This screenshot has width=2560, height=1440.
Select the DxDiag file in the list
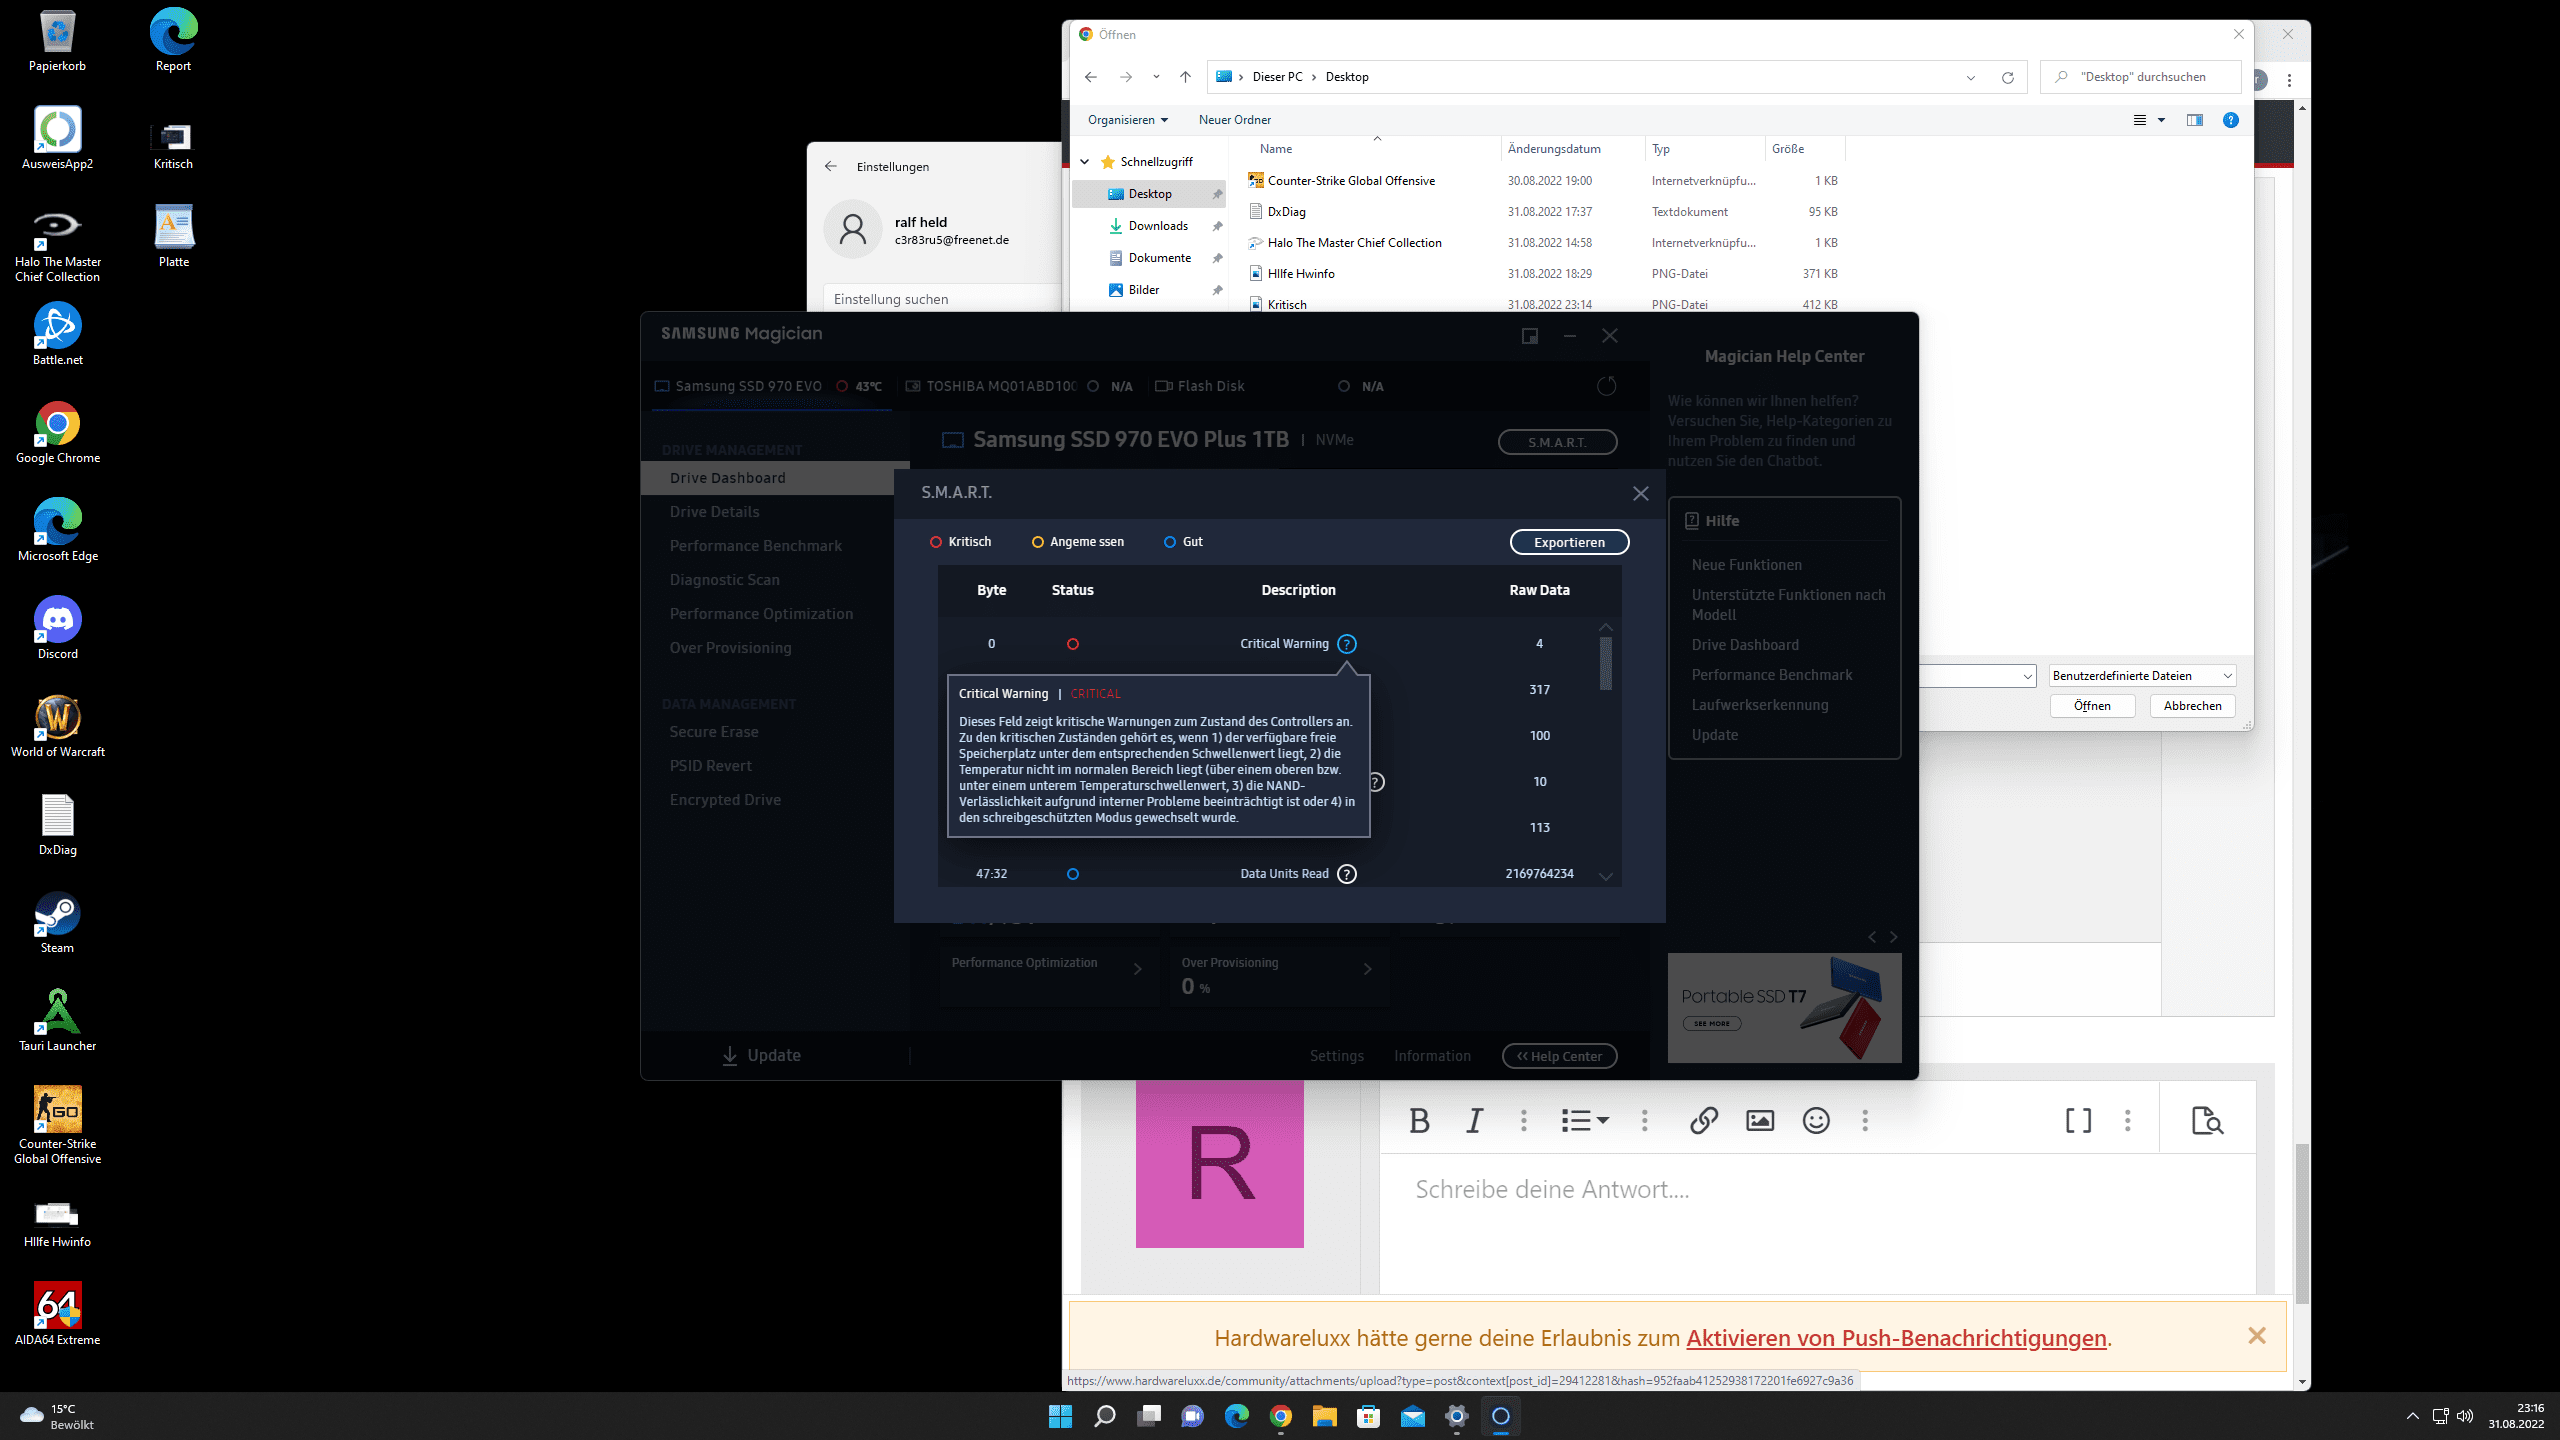(1286, 212)
